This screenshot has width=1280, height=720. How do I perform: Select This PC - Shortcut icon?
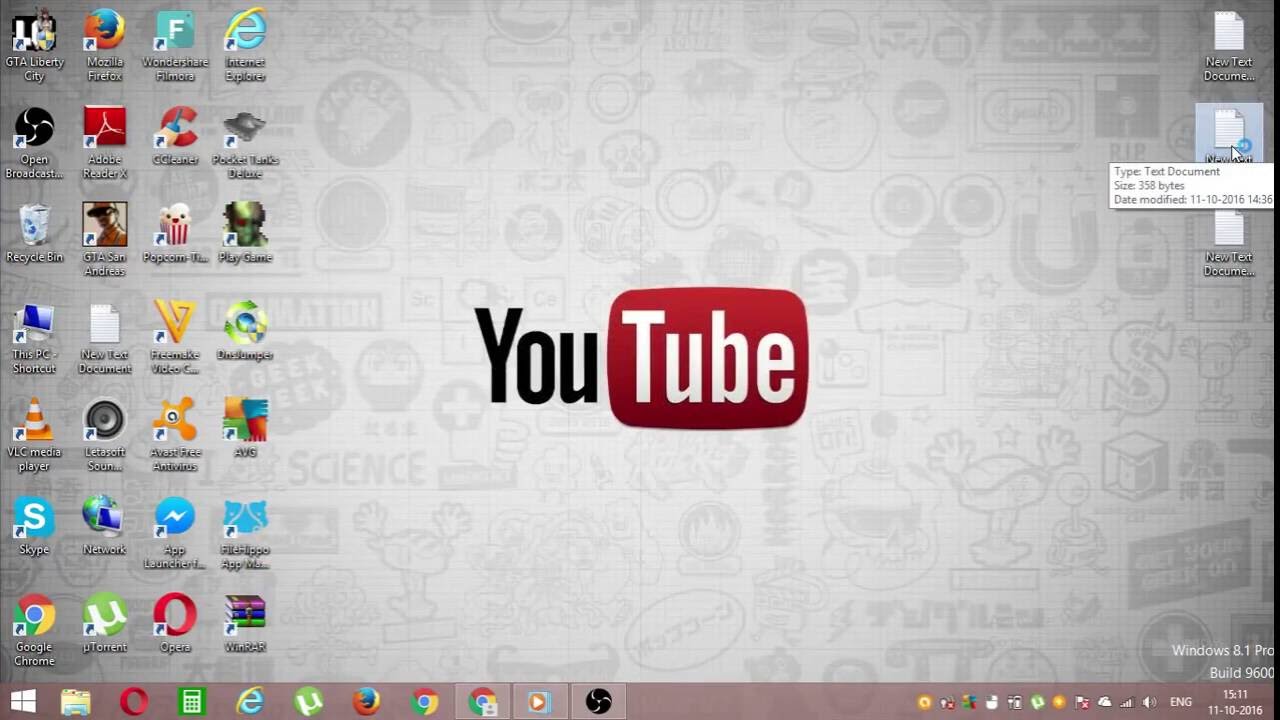point(34,338)
